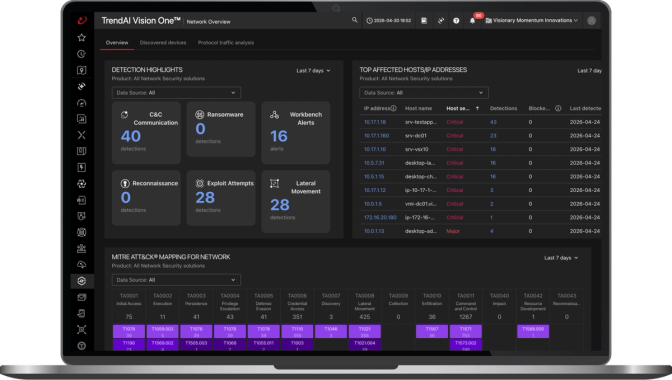This screenshot has height=380, width=672.
Task: Click the Lateral Movement card icon
Action: click(274, 183)
